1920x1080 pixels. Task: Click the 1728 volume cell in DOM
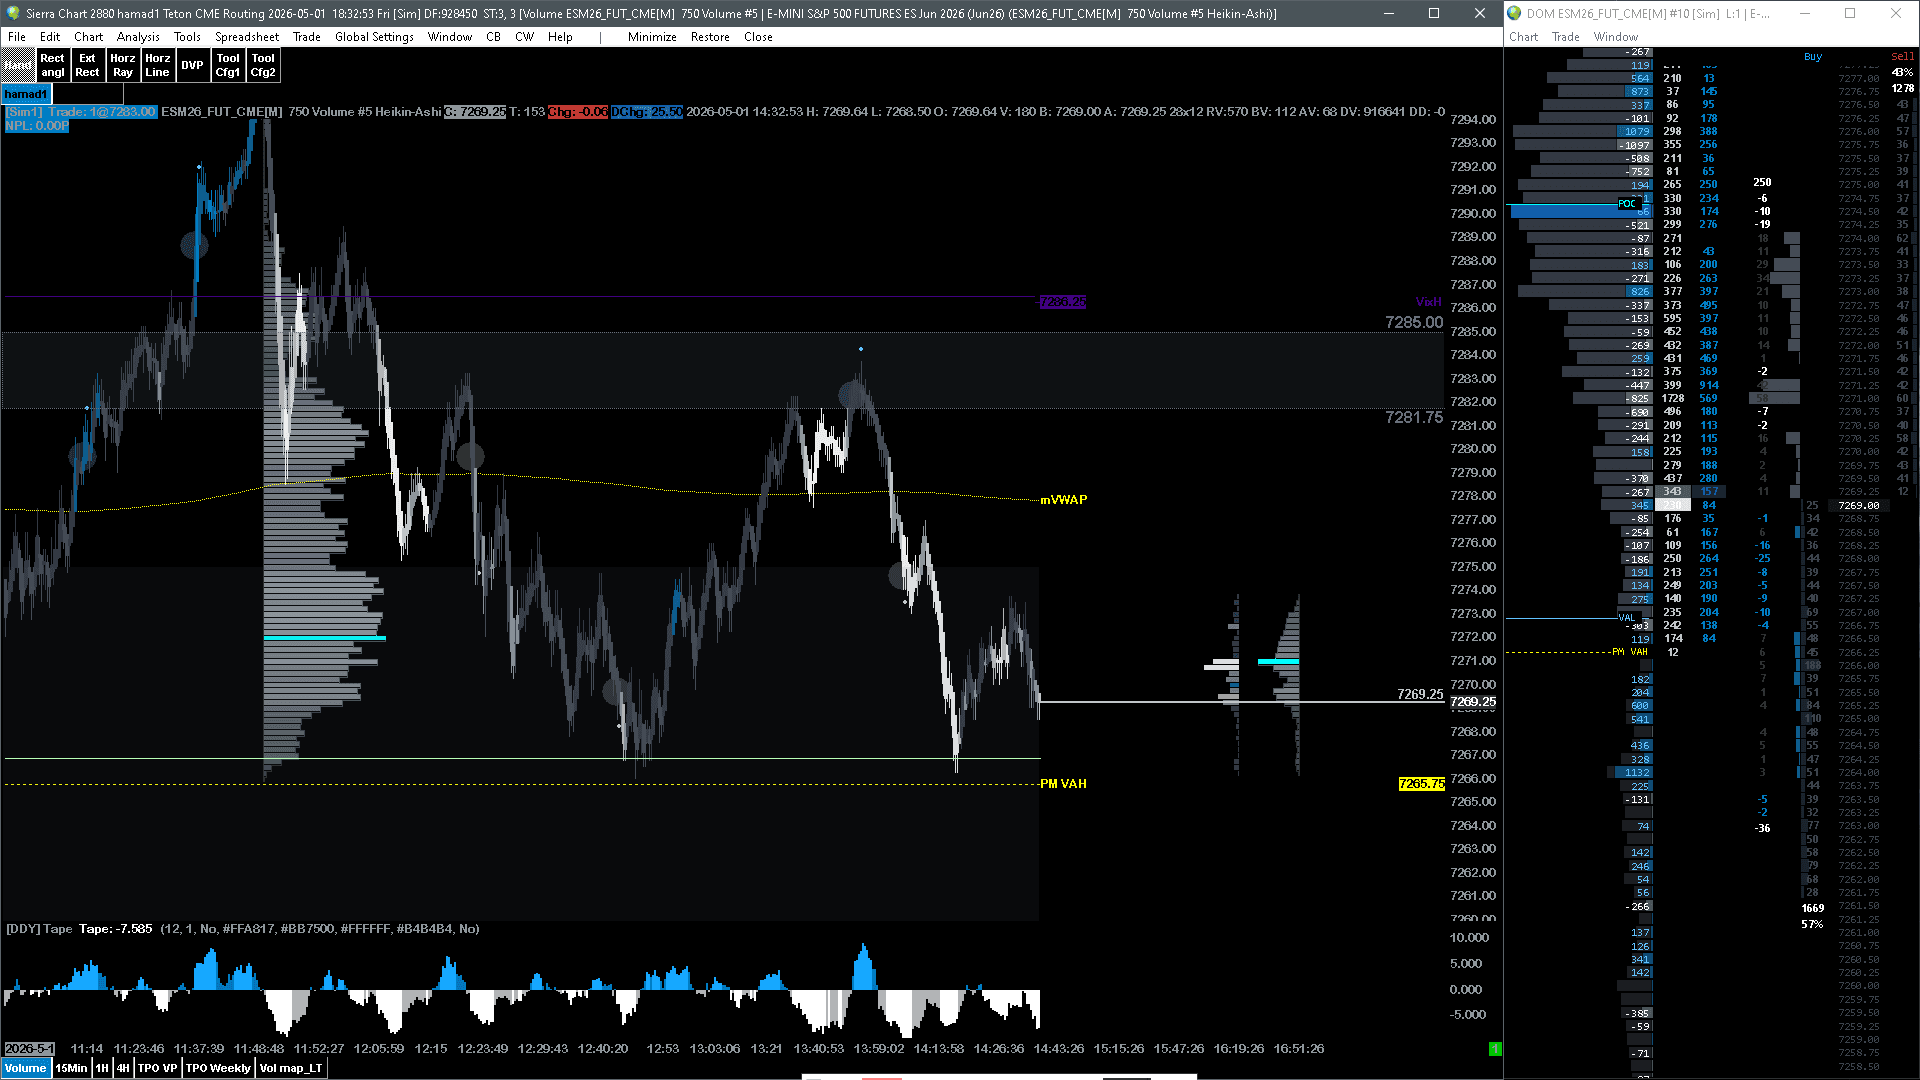pos(1672,399)
